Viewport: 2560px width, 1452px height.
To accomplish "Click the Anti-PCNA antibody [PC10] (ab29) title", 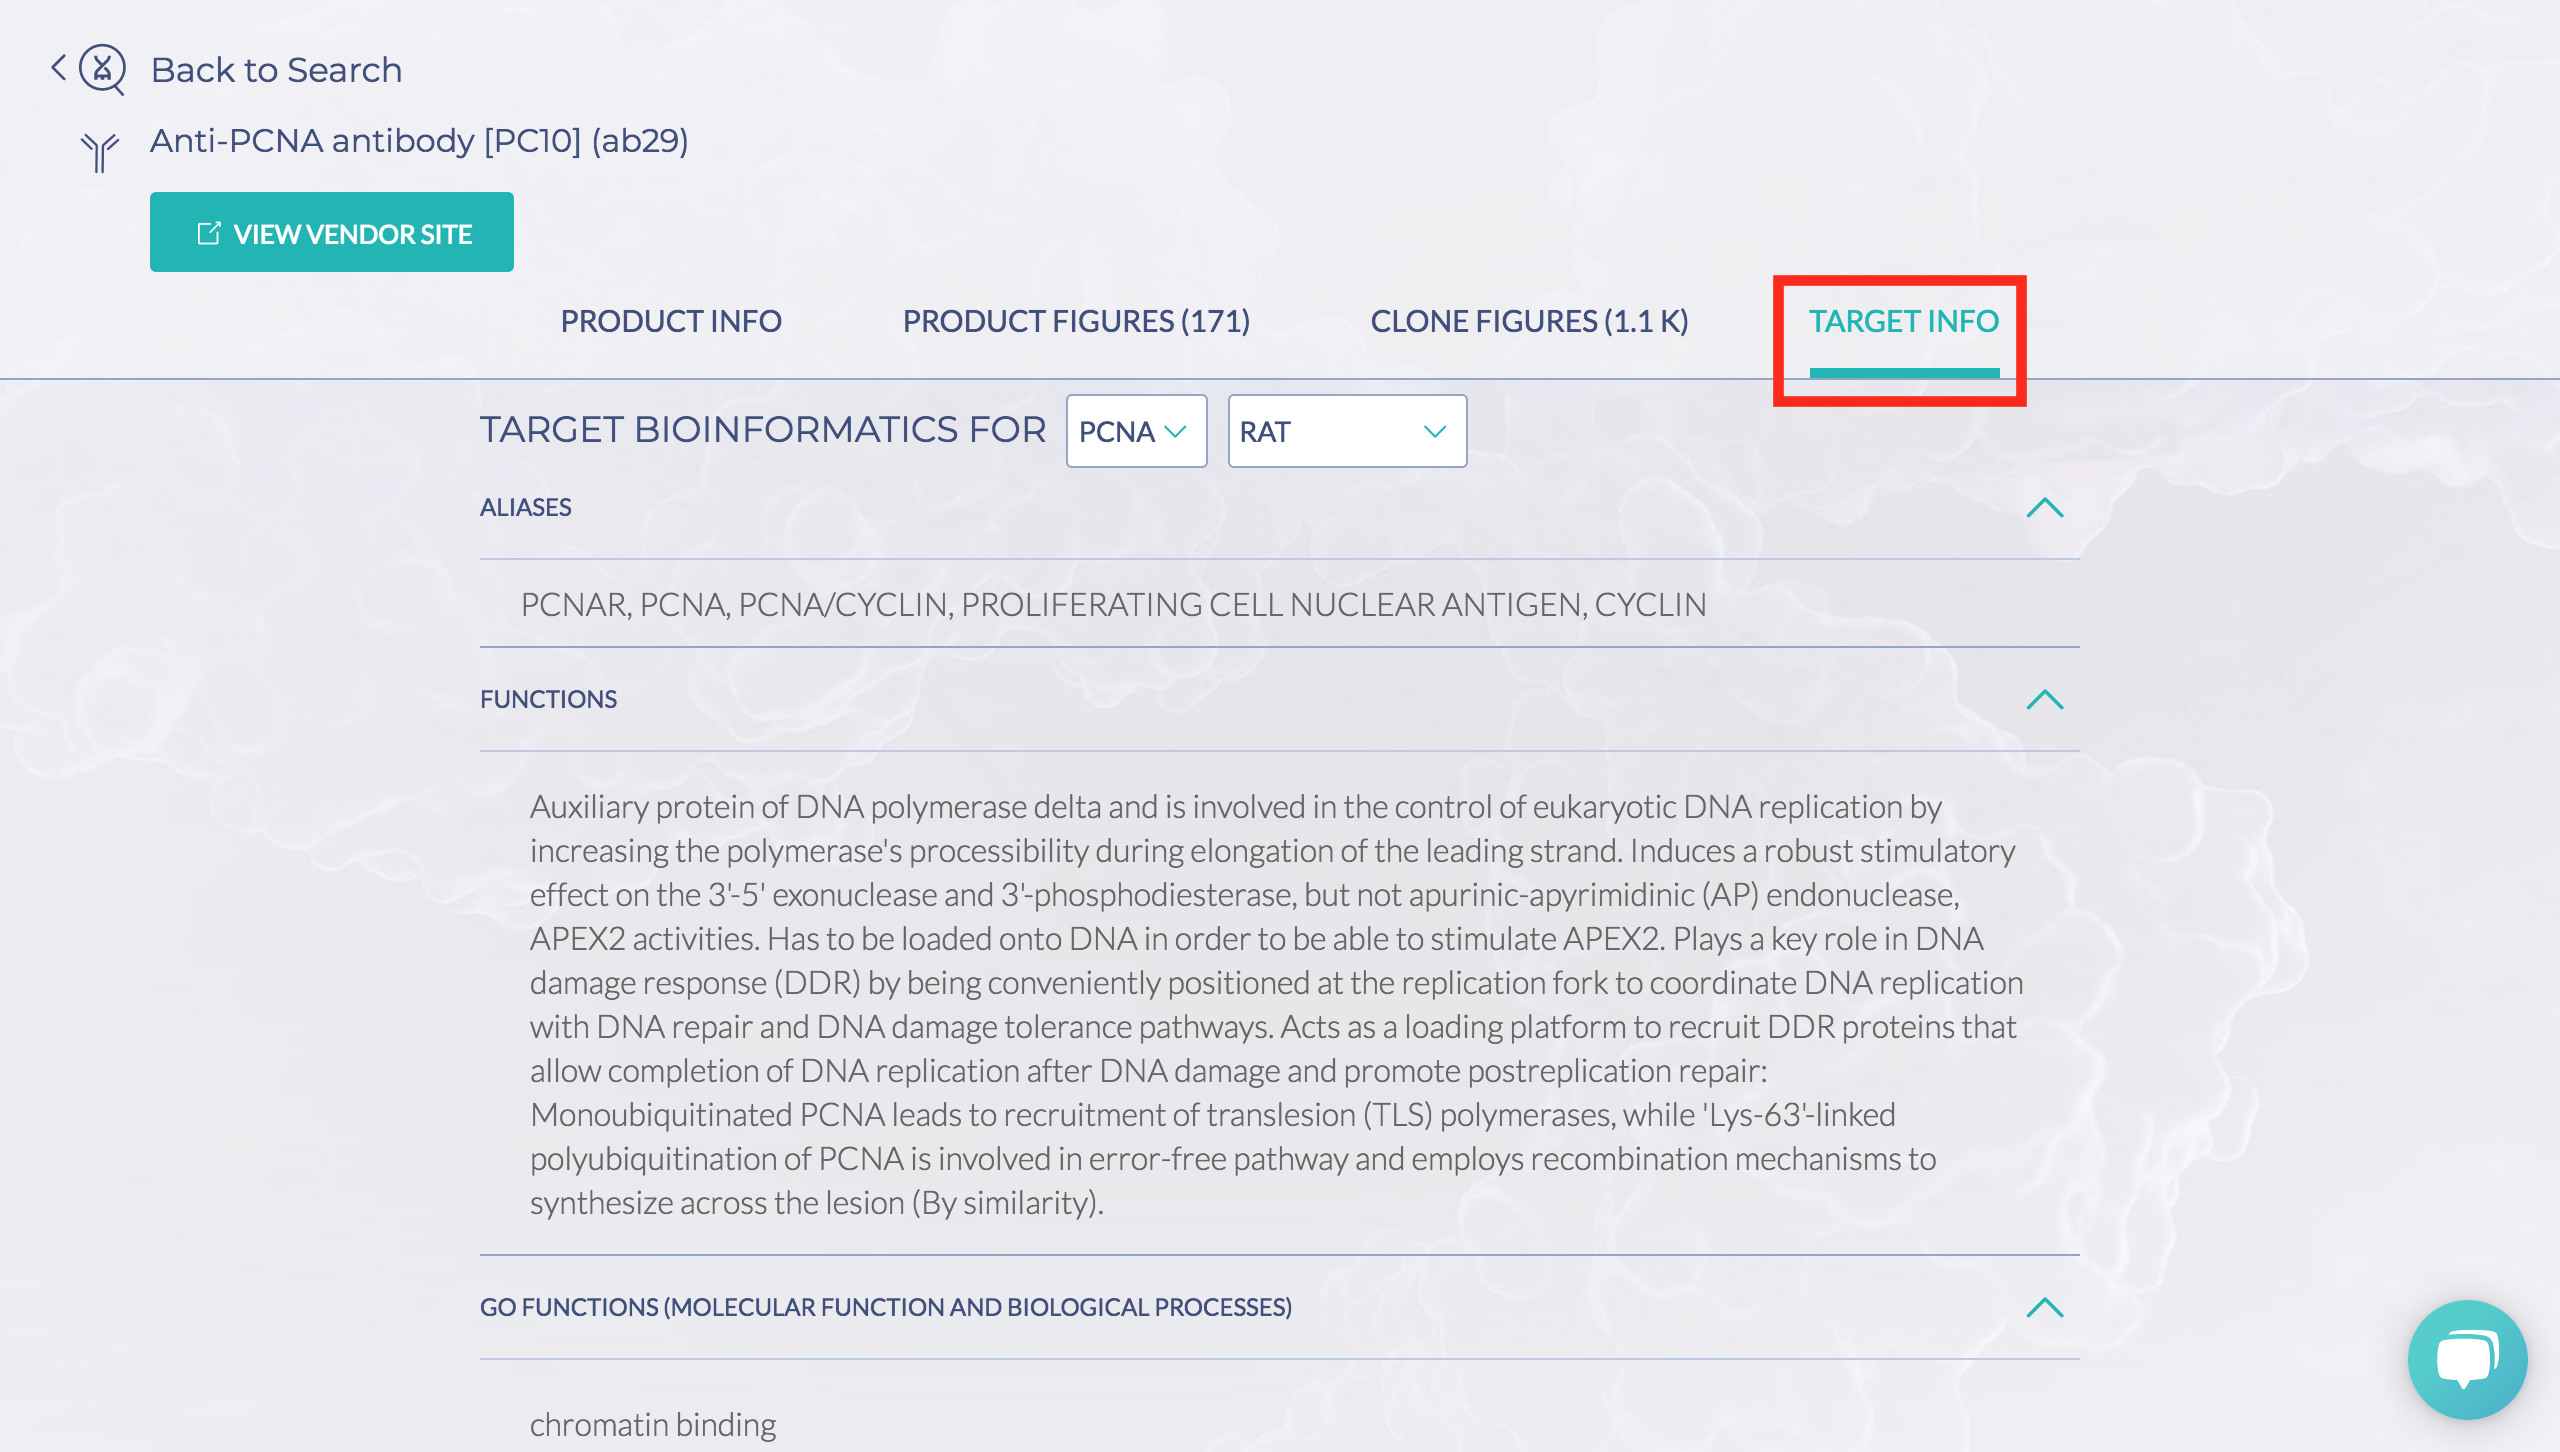I will coord(419,141).
